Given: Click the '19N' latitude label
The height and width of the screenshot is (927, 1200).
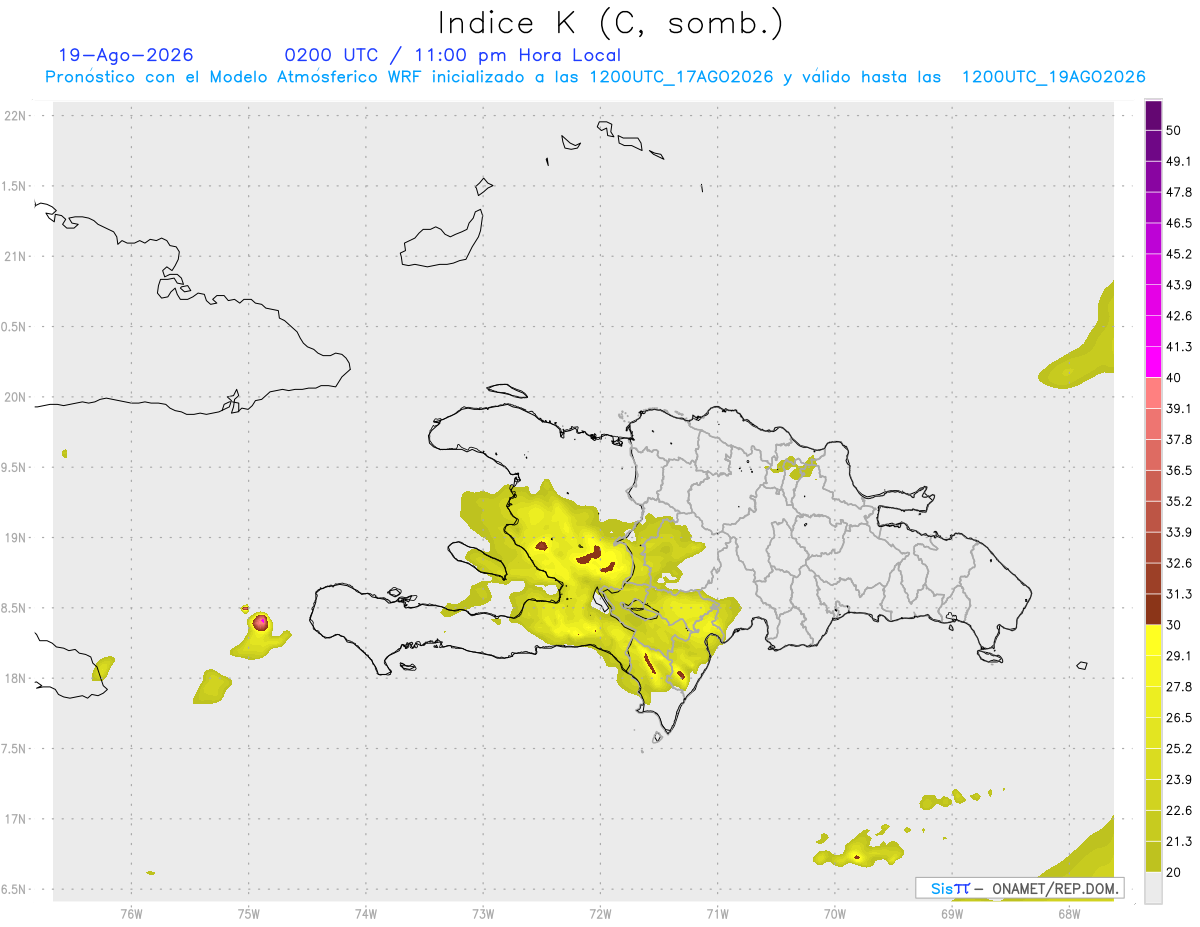Looking at the screenshot, I should point(17,537).
